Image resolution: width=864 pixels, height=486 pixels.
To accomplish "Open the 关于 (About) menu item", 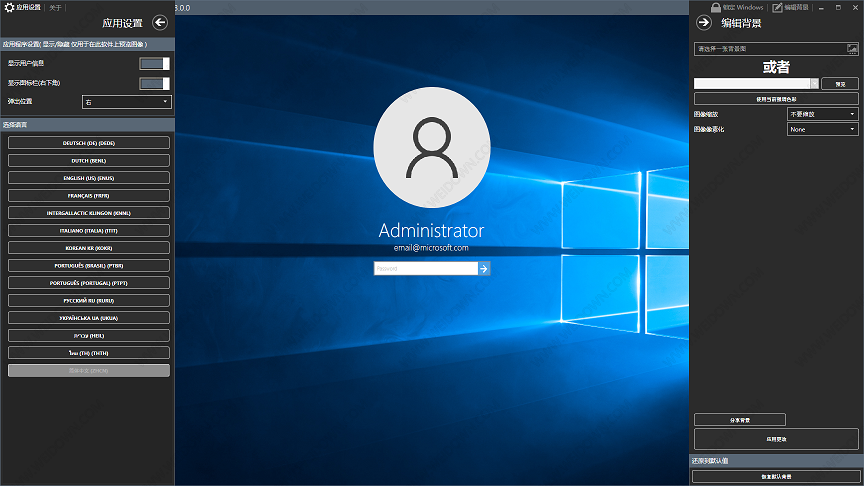I will (55, 8).
